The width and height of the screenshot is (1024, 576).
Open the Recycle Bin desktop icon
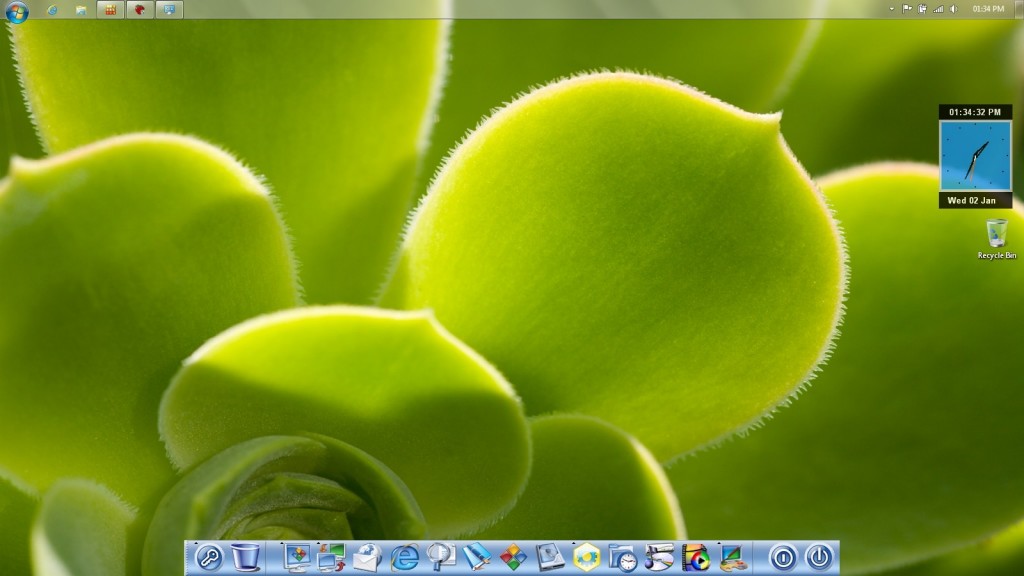click(996, 236)
